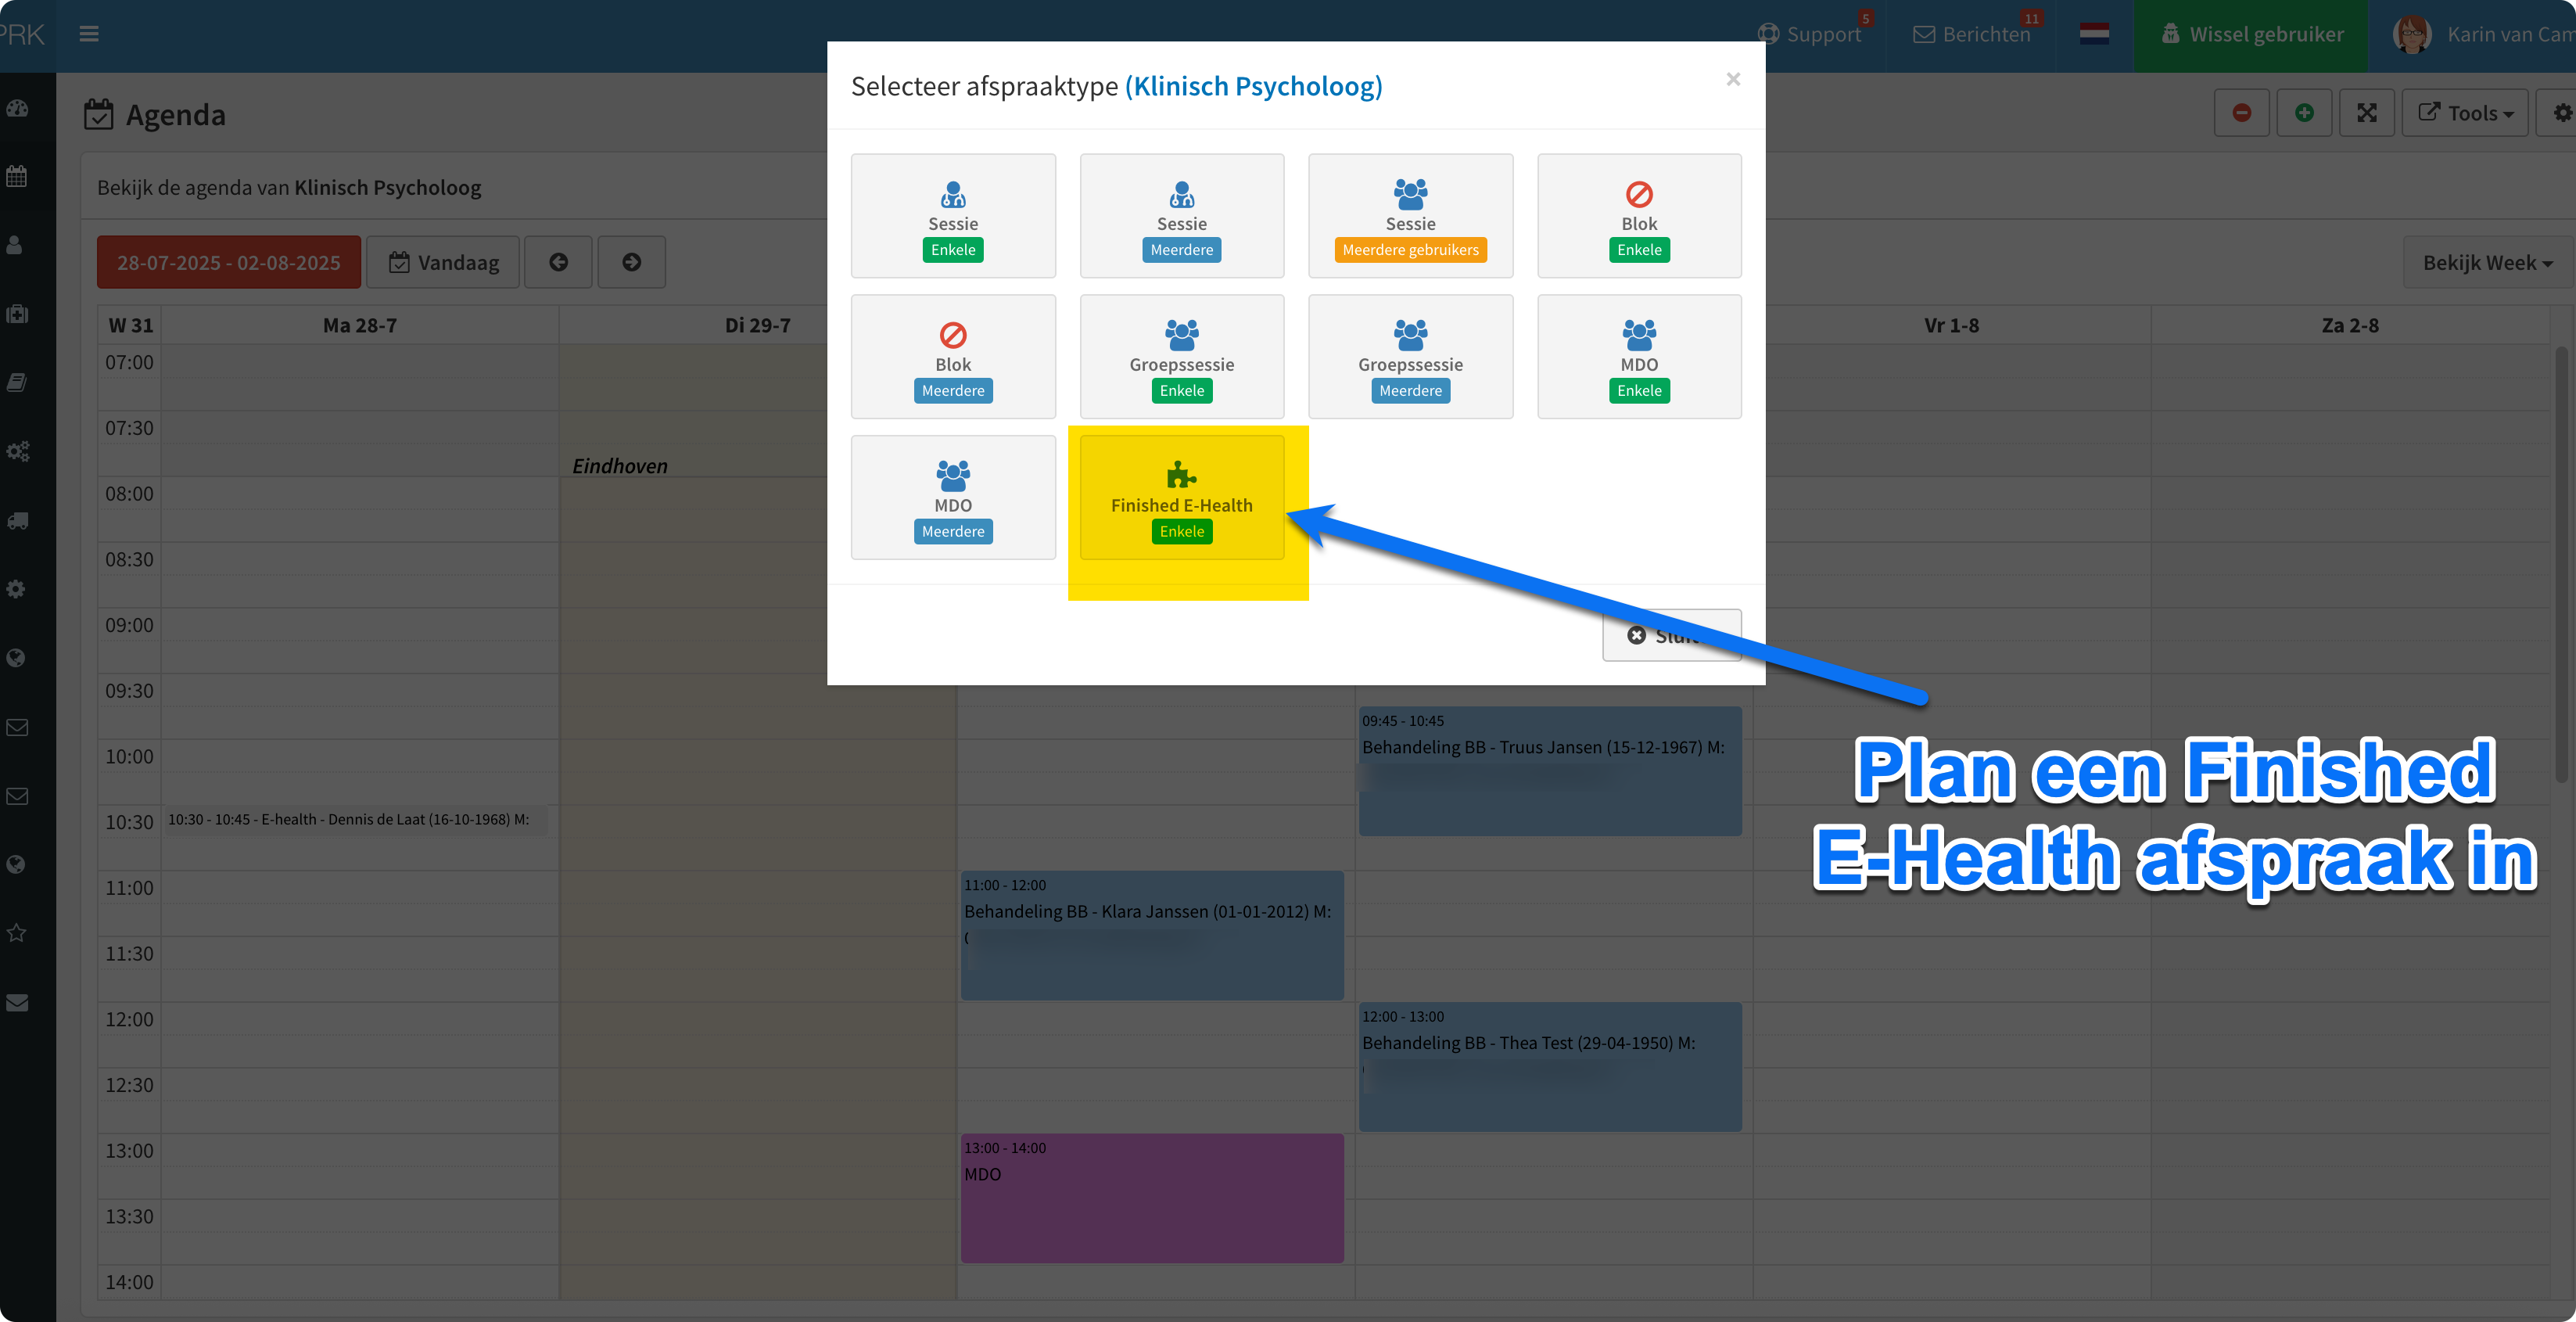Image resolution: width=2576 pixels, height=1322 pixels.
Task: Pick the Sessie Meerdere gebruikers type
Action: pyautogui.click(x=1410, y=216)
